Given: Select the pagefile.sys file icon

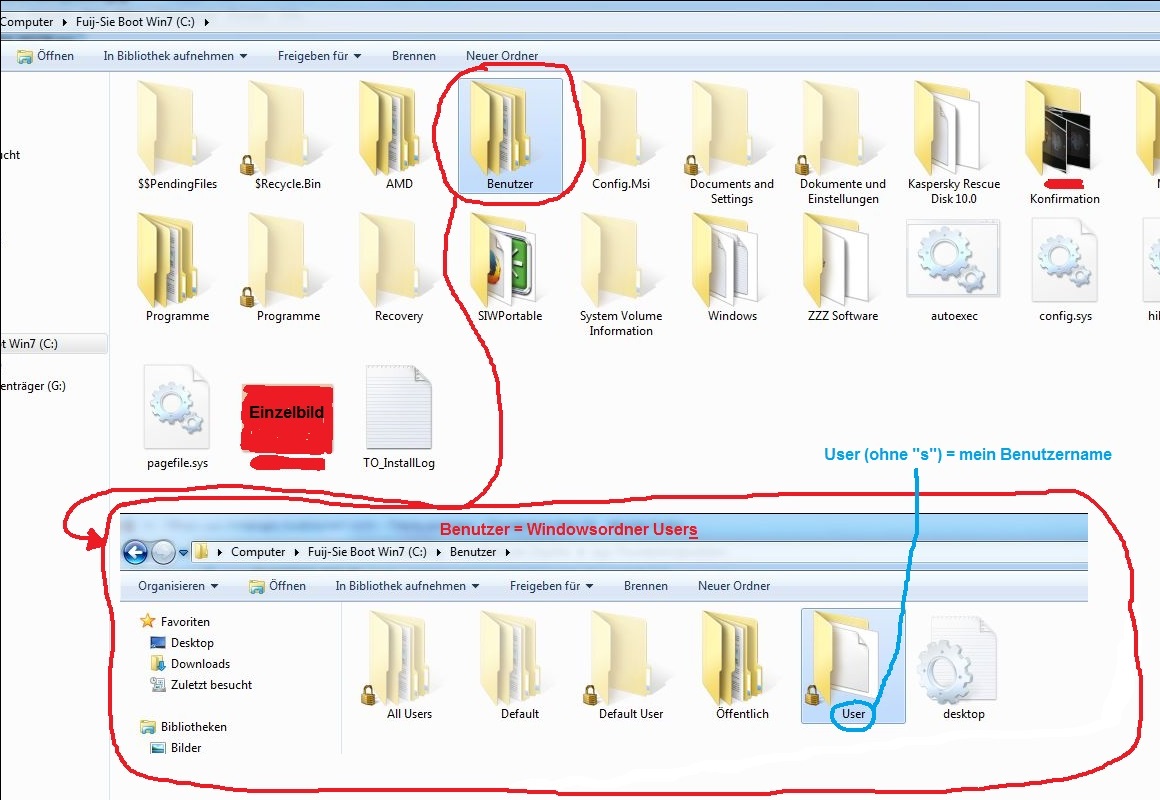Looking at the screenshot, I should (x=177, y=407).
